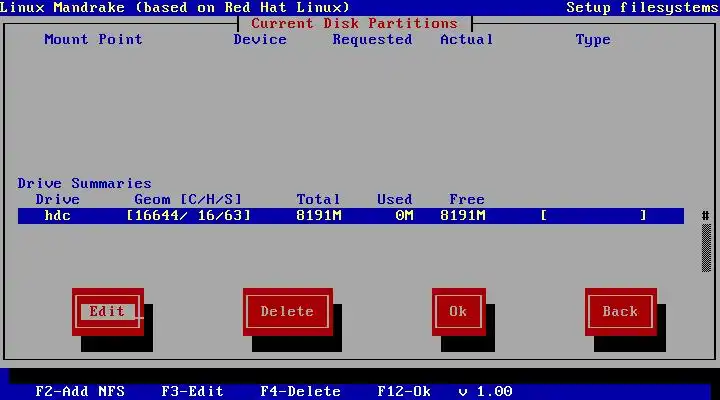Screen dimensions: 720x400
Task: Click the scrollbar '#' marker
Action: click(706, 215)
